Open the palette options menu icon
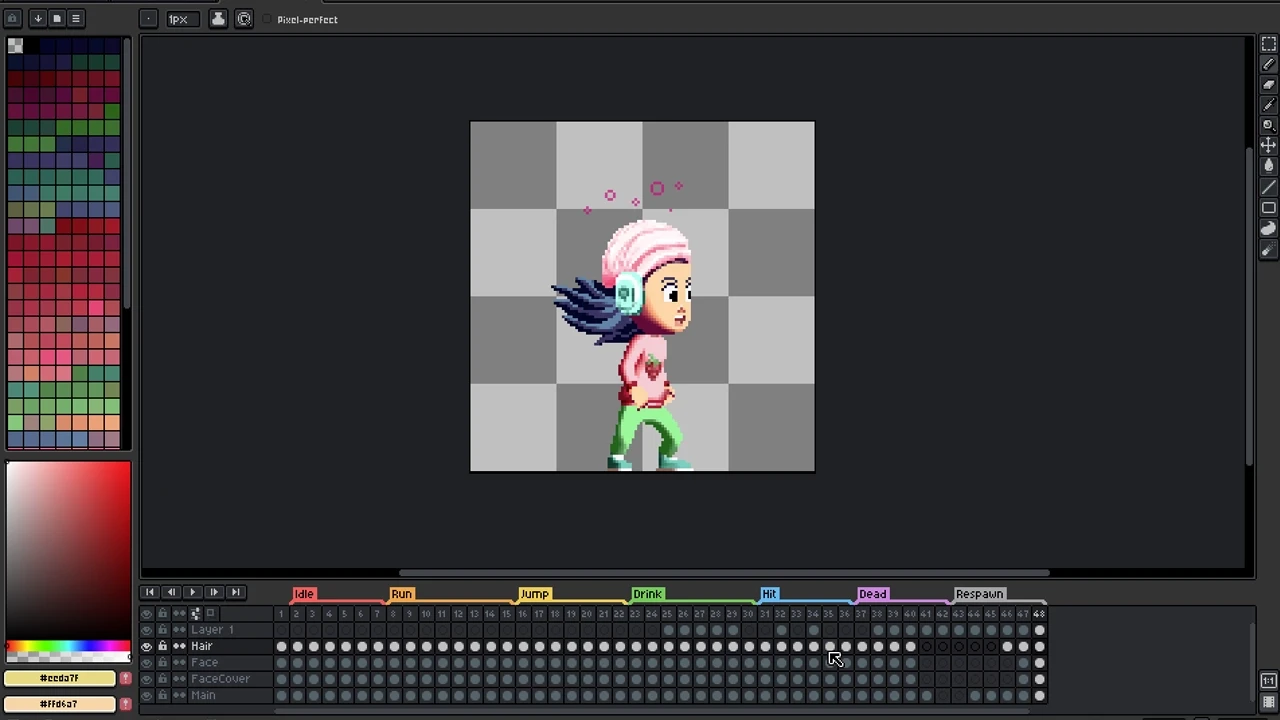The height and width of the screenshot is (720, 1280). tap(75, 18)
